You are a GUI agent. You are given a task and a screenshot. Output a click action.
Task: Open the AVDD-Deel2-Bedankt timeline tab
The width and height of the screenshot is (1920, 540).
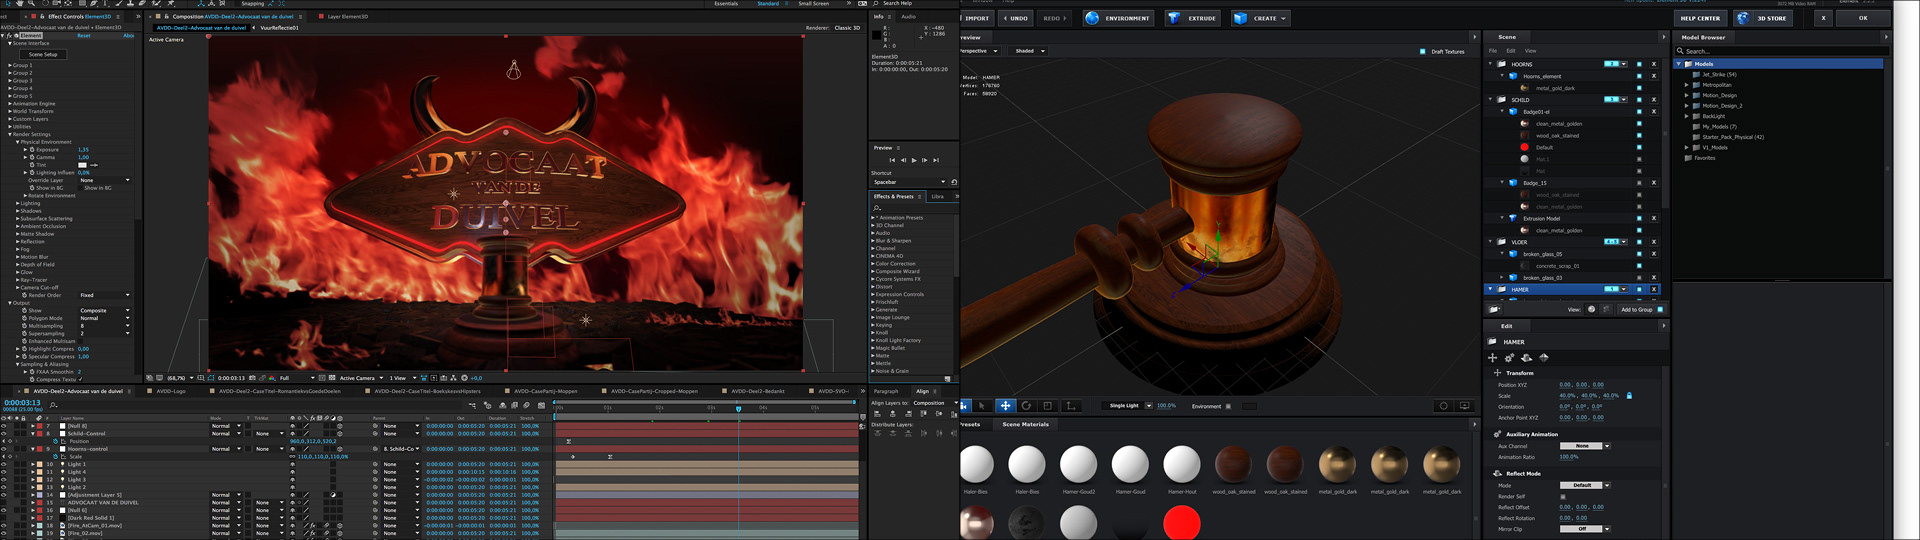point(758,392)
